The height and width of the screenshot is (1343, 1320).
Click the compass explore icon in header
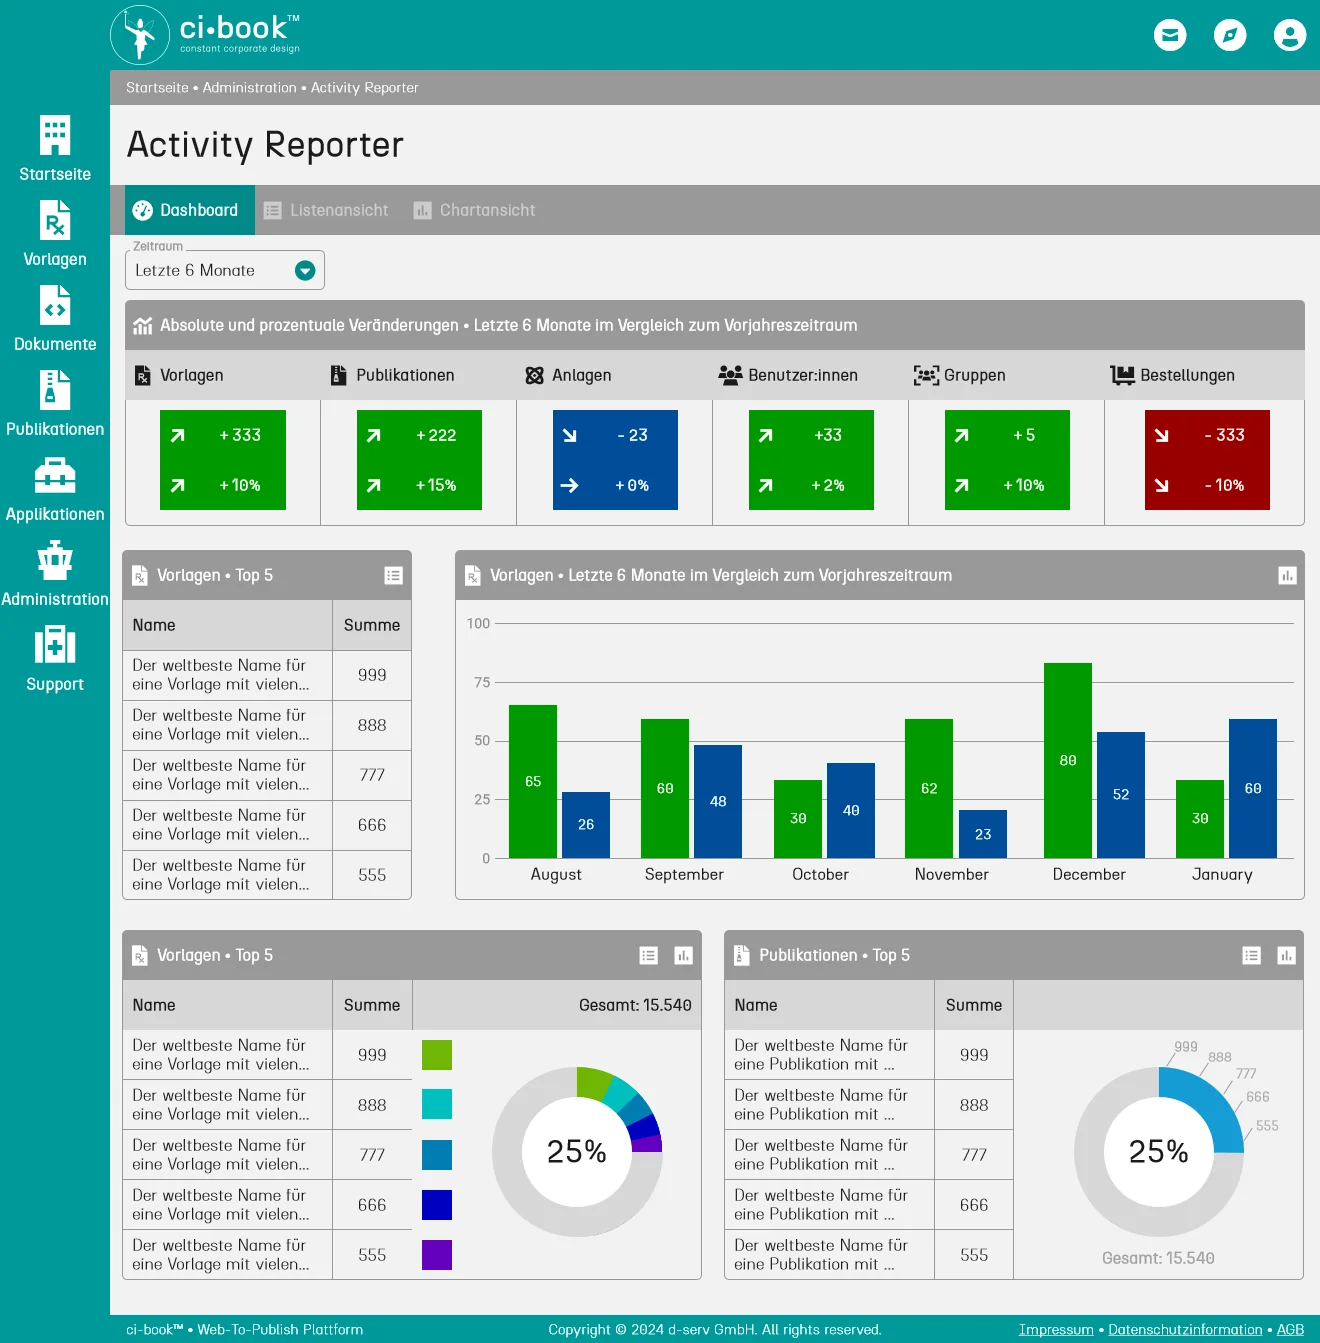1229,36
